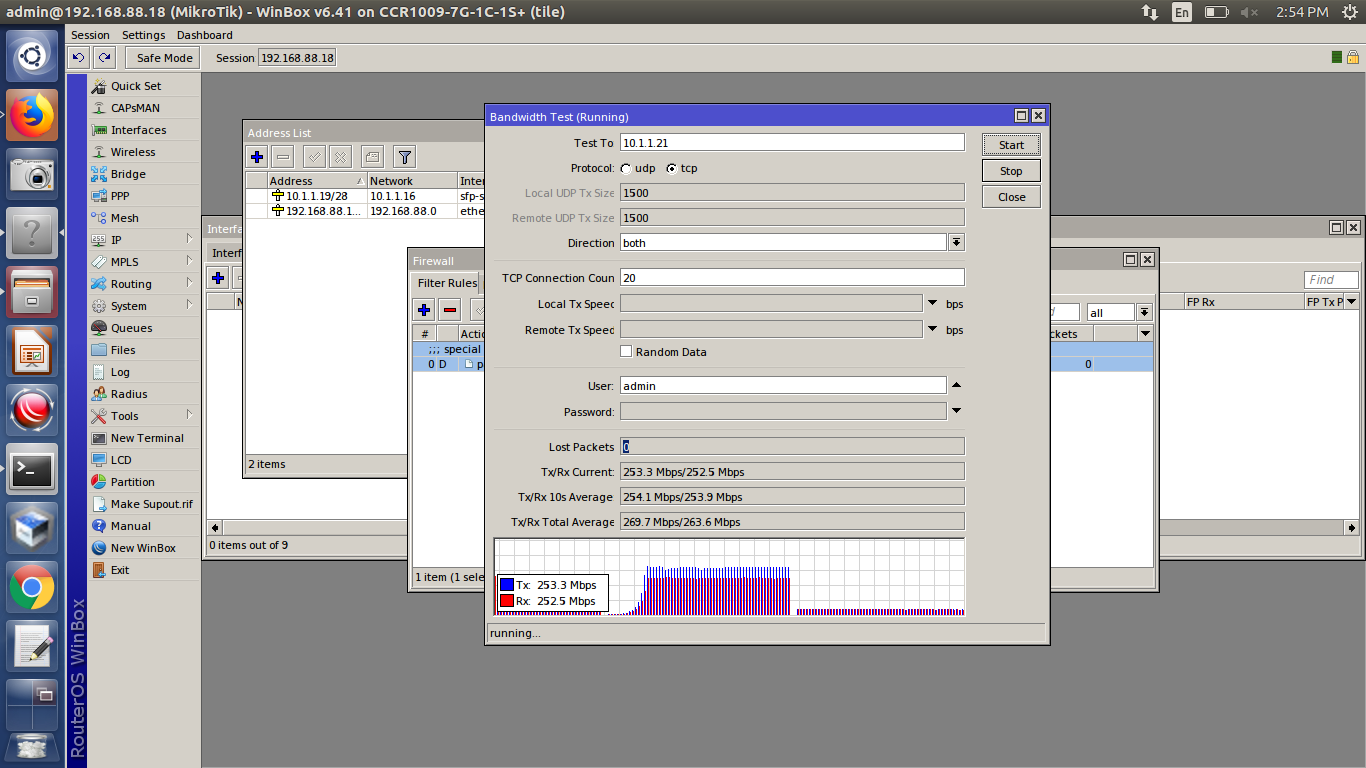This screenshot has width=1366, height=768.
Task: Enable Random Data checkbox
Action: [626, 352]
